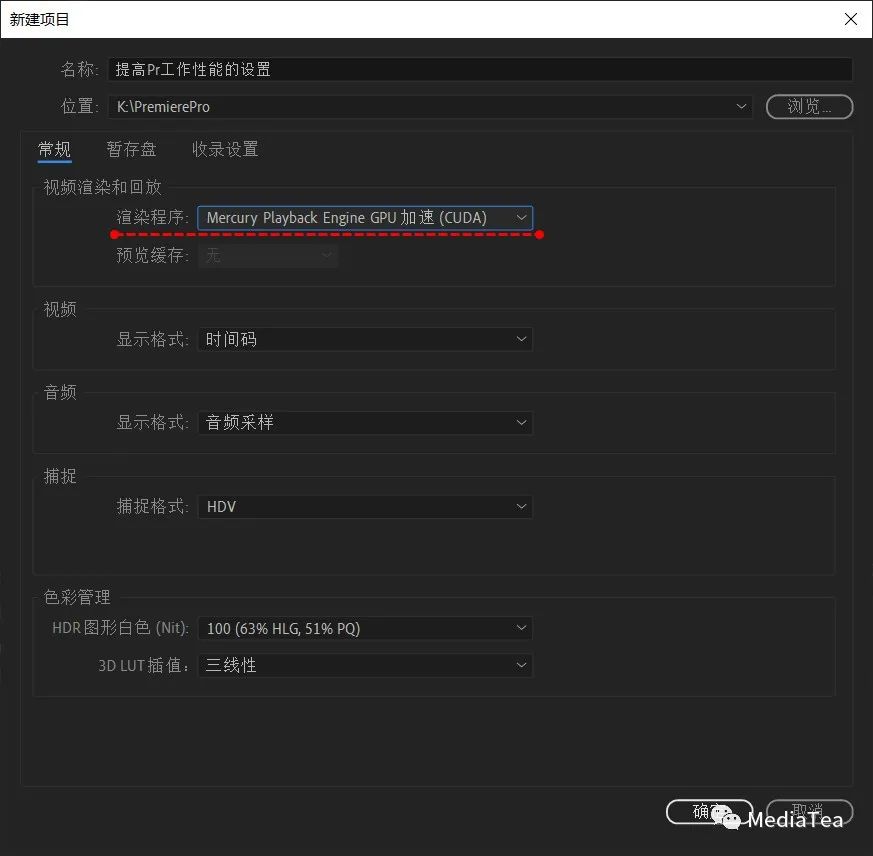Image resolution: width=873 pixels, height=856 pixels.
Task: Switch to the 常规 tab
Action: point(55,149)
